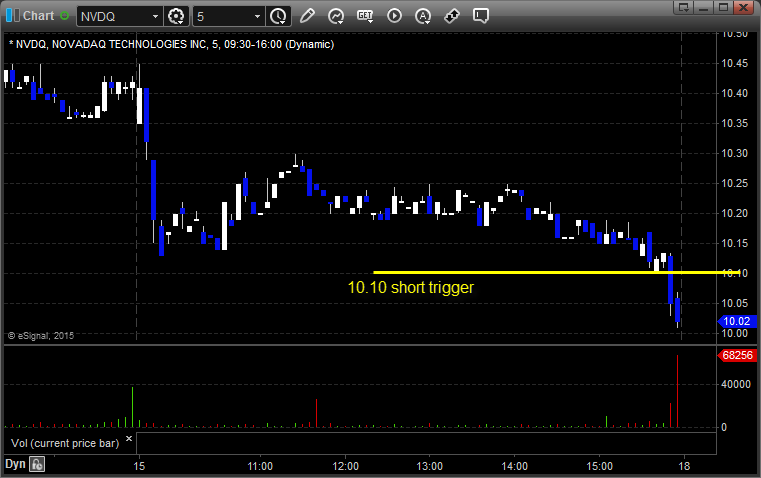Click the GET toolbar button
The height and width of the screenshot is (478, 761).
365,16
